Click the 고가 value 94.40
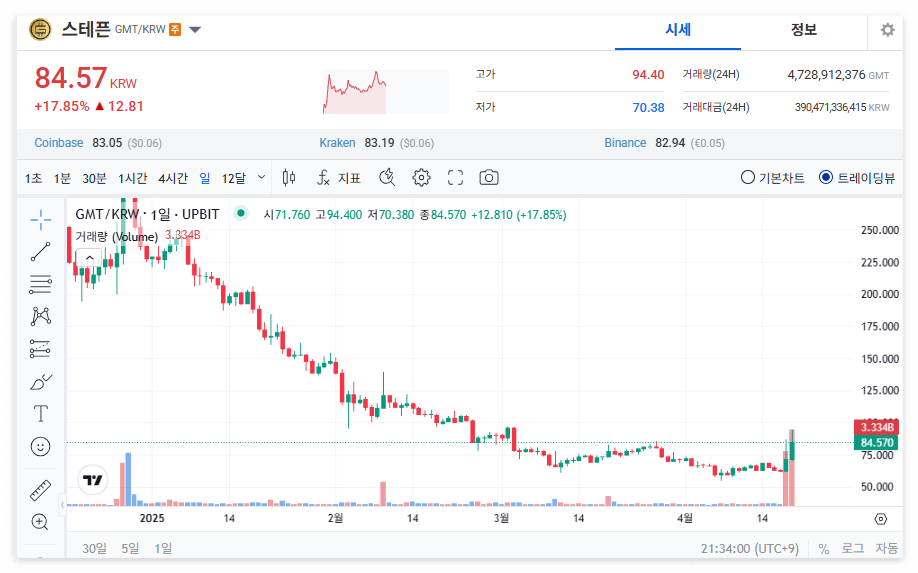 (x=648, y=75)
